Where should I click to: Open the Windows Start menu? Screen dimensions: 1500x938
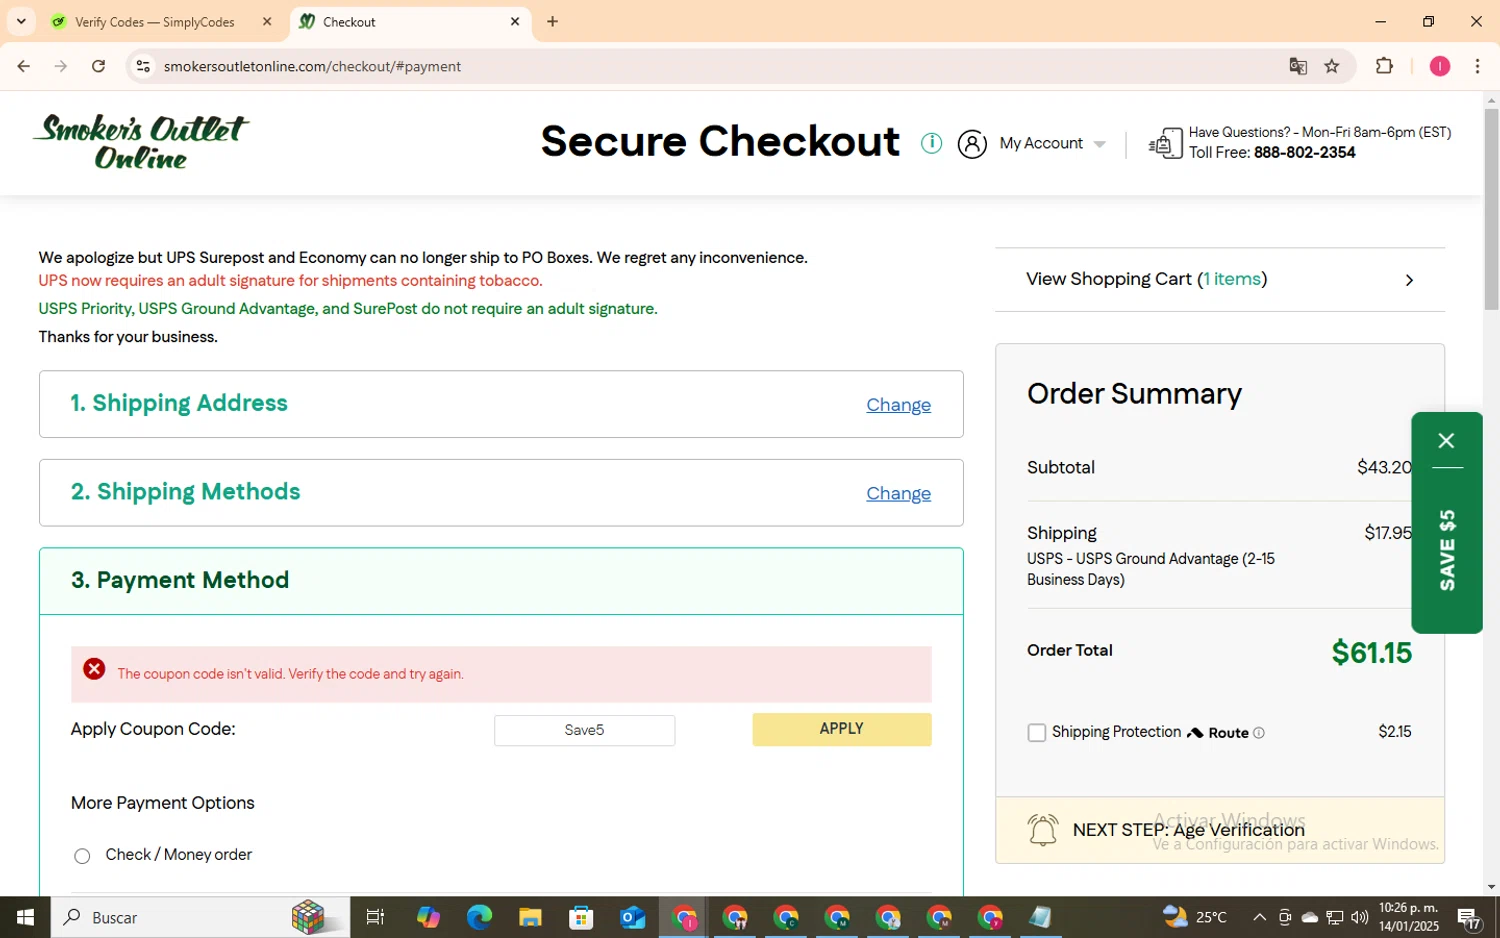[25, 917]
